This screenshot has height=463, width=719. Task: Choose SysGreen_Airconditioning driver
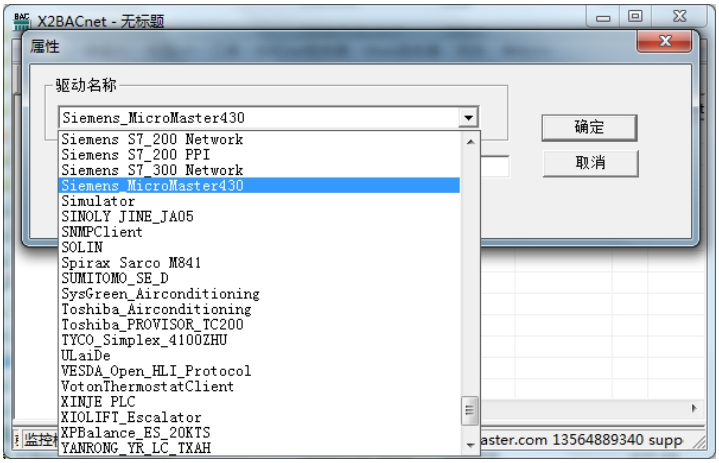point(259,293)
